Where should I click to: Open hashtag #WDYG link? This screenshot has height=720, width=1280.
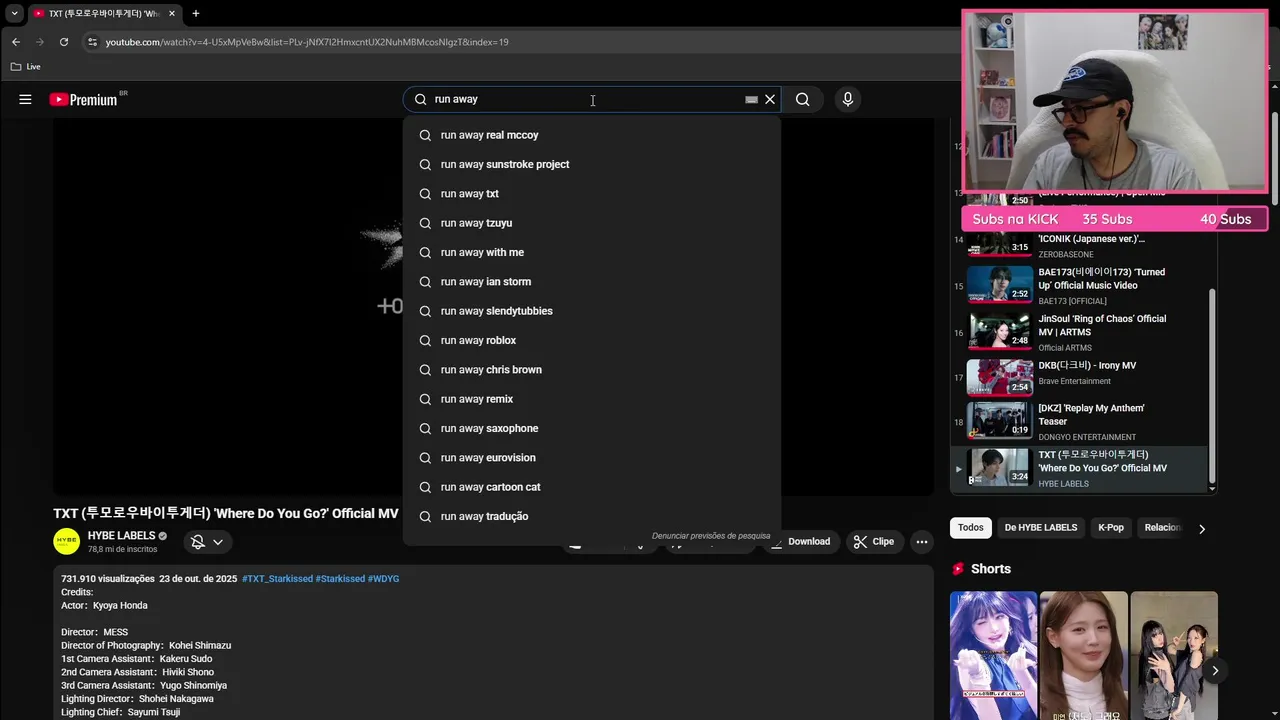(x=383, y=579)
